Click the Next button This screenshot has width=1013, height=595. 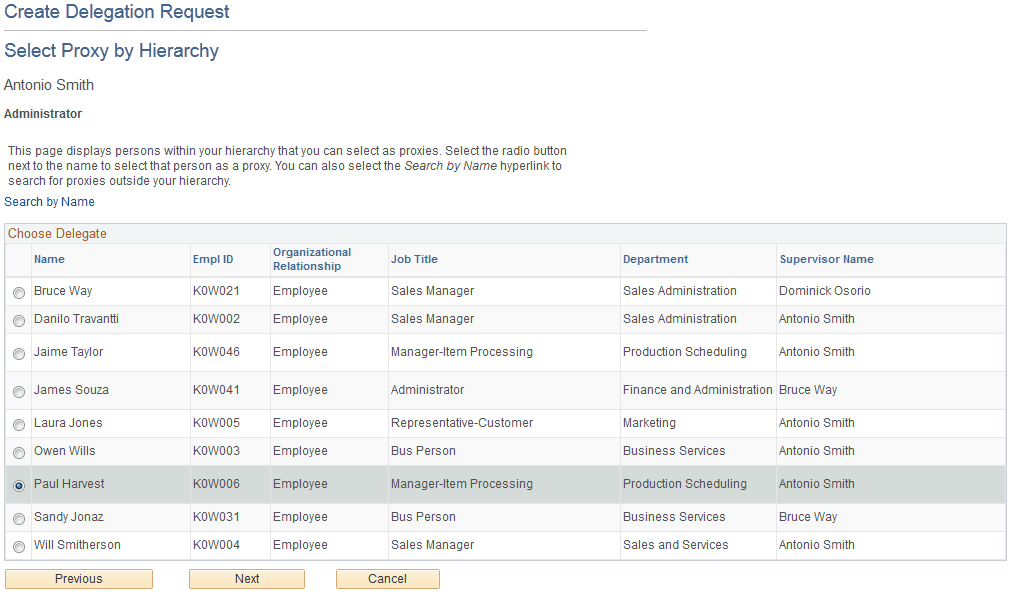point(246,578)
